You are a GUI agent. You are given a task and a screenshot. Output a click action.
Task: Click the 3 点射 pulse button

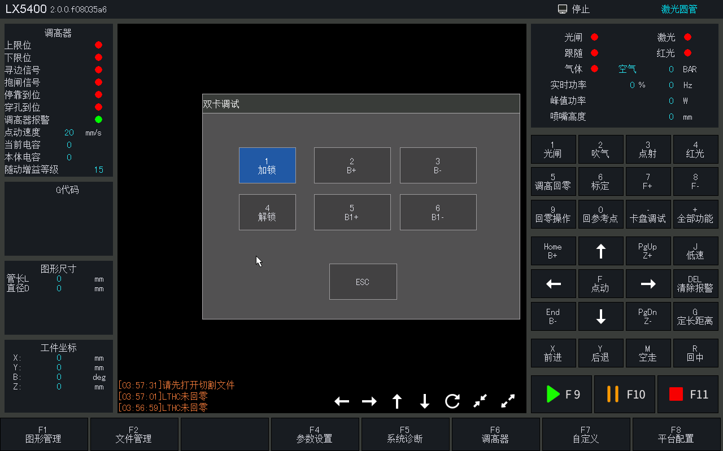[x=648, y=149]
